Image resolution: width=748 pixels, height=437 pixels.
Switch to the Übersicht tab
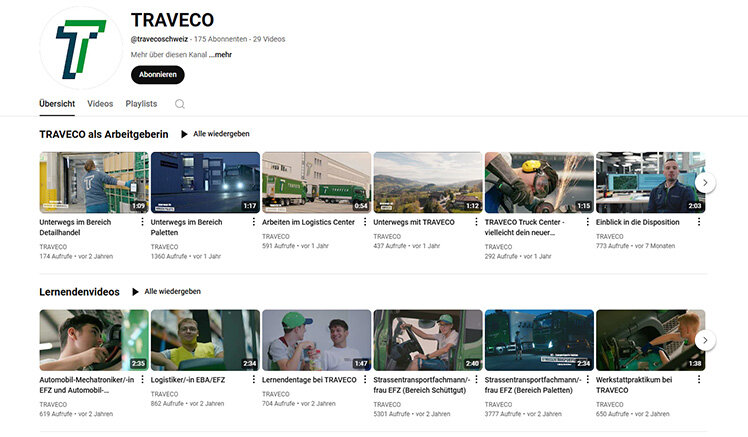57,104
